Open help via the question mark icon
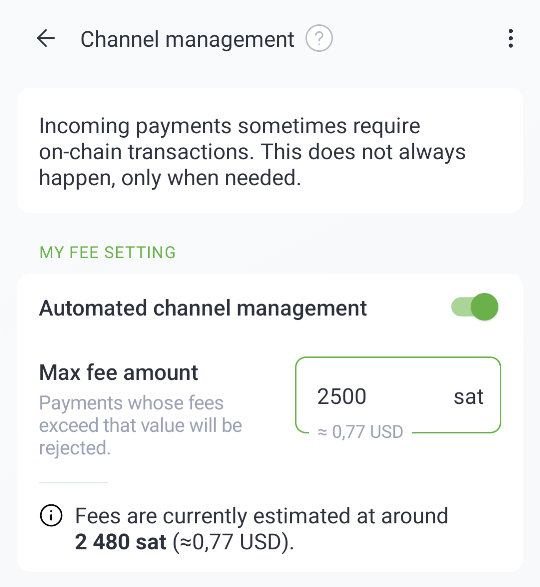540x587 pixels. pos(319,39)
